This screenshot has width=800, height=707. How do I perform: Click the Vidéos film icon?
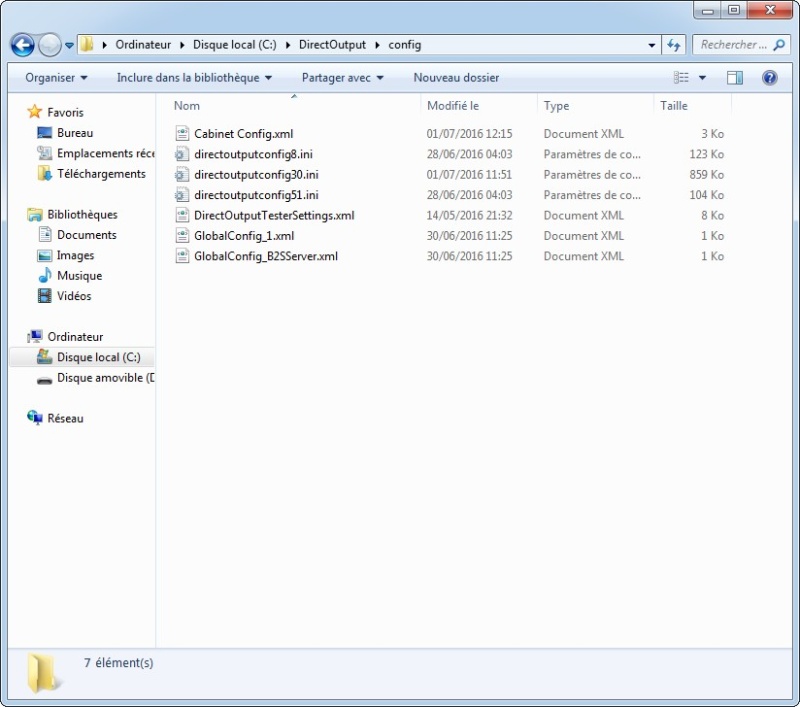pyautogui.click(x=44, y=296)
